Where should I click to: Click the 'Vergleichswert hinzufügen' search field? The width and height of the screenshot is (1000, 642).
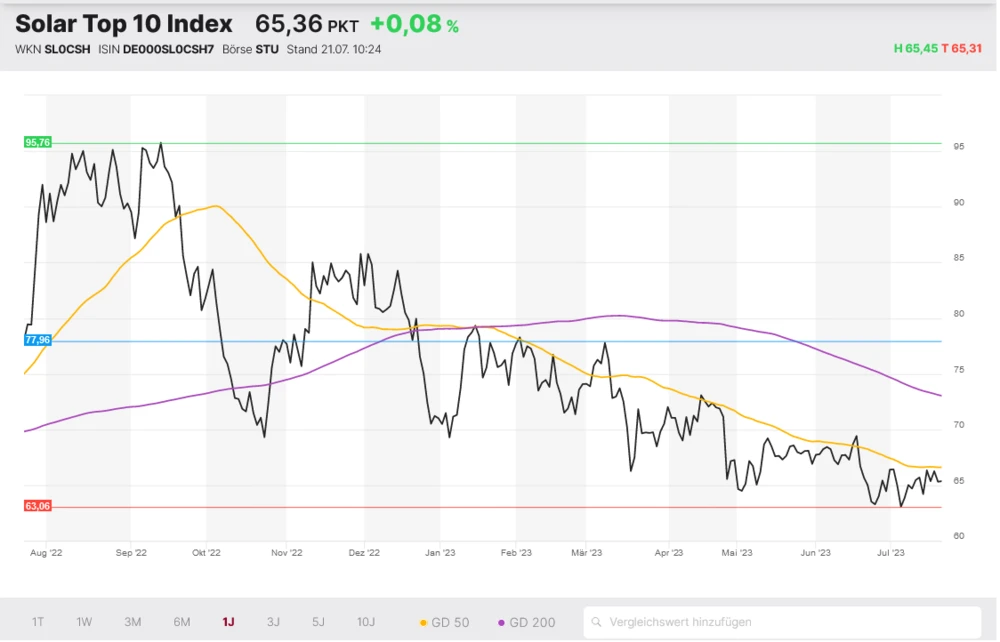790,622
